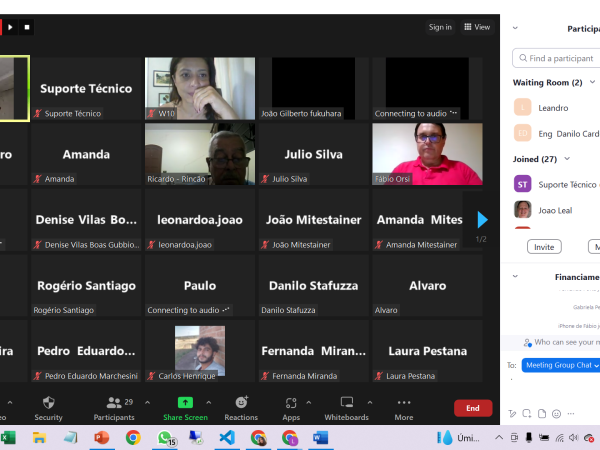Select the Laura Pestana tile
Viewport: 600px width, 450px height.
click(x=427, y=351)
